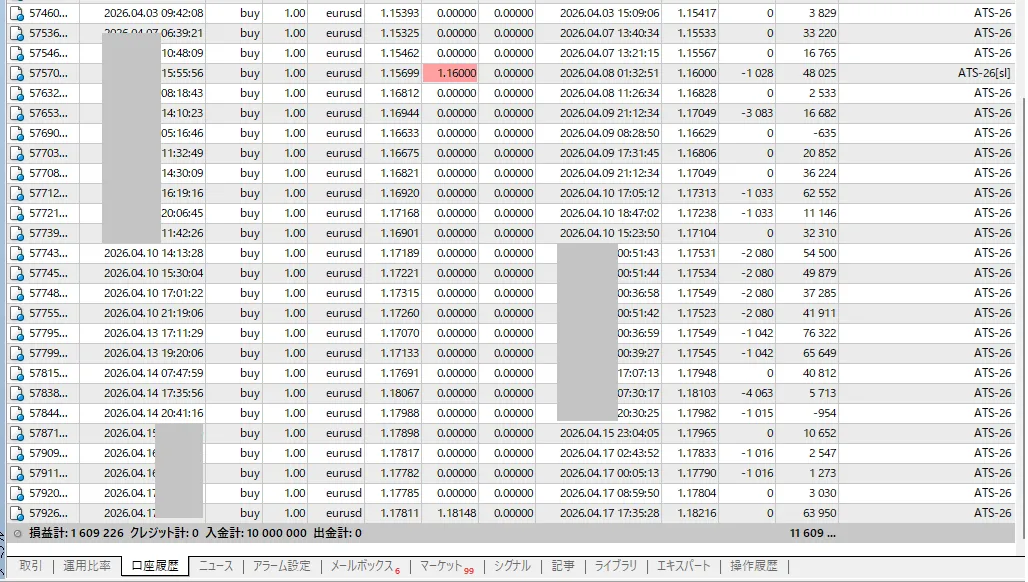Click the circle icon in the summary row
Viewport: 1028px width, 582px height.
tap(18, 534)
